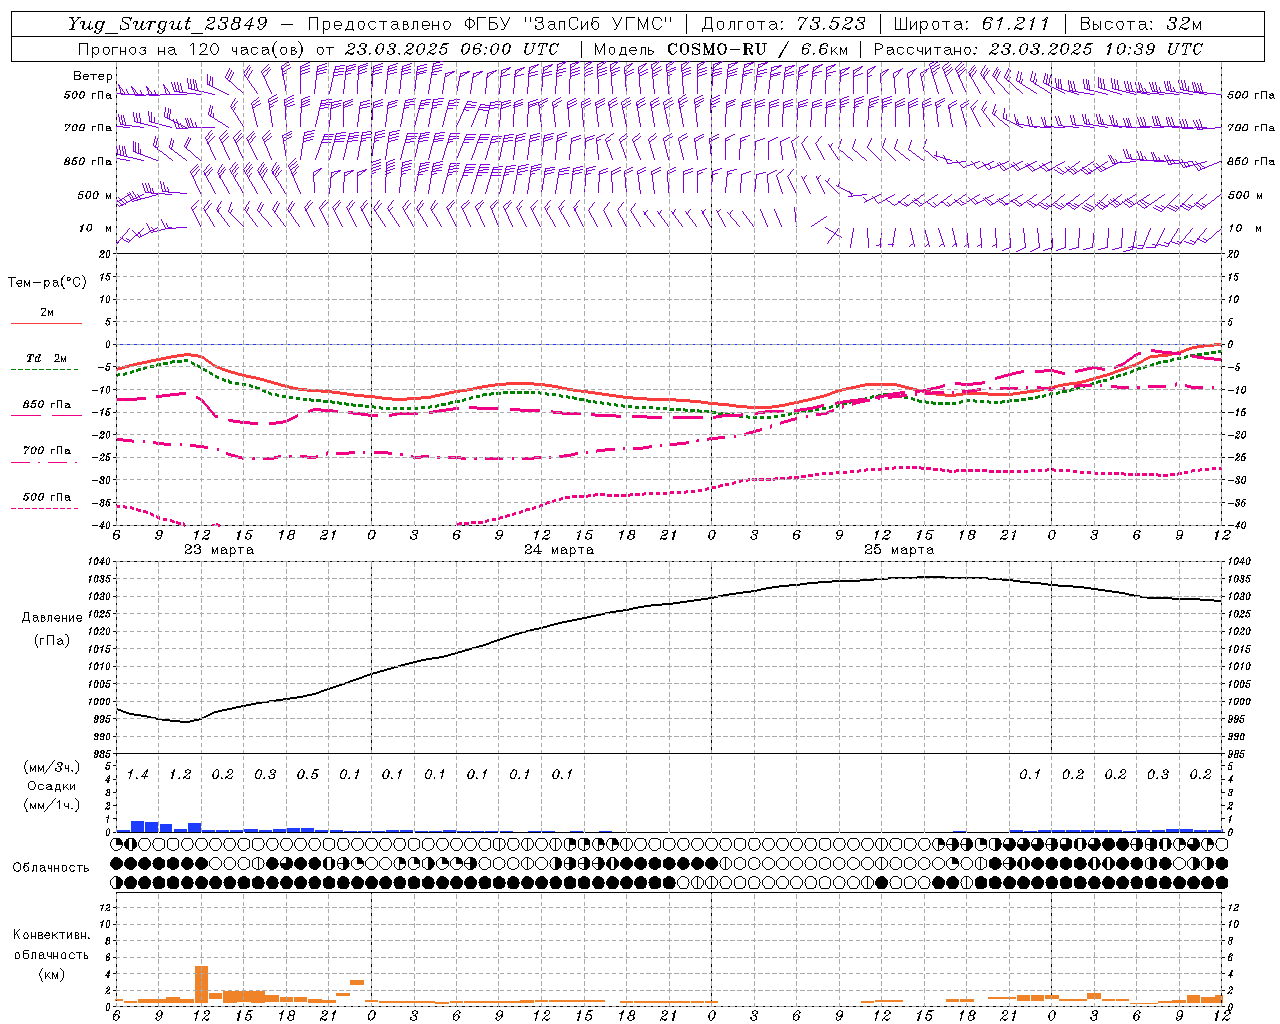Screen dimensions: 1280x1024
Task: Click the Рассчитано: 23.03.2025 10:39 UTC text
Action: (1039, 49)
